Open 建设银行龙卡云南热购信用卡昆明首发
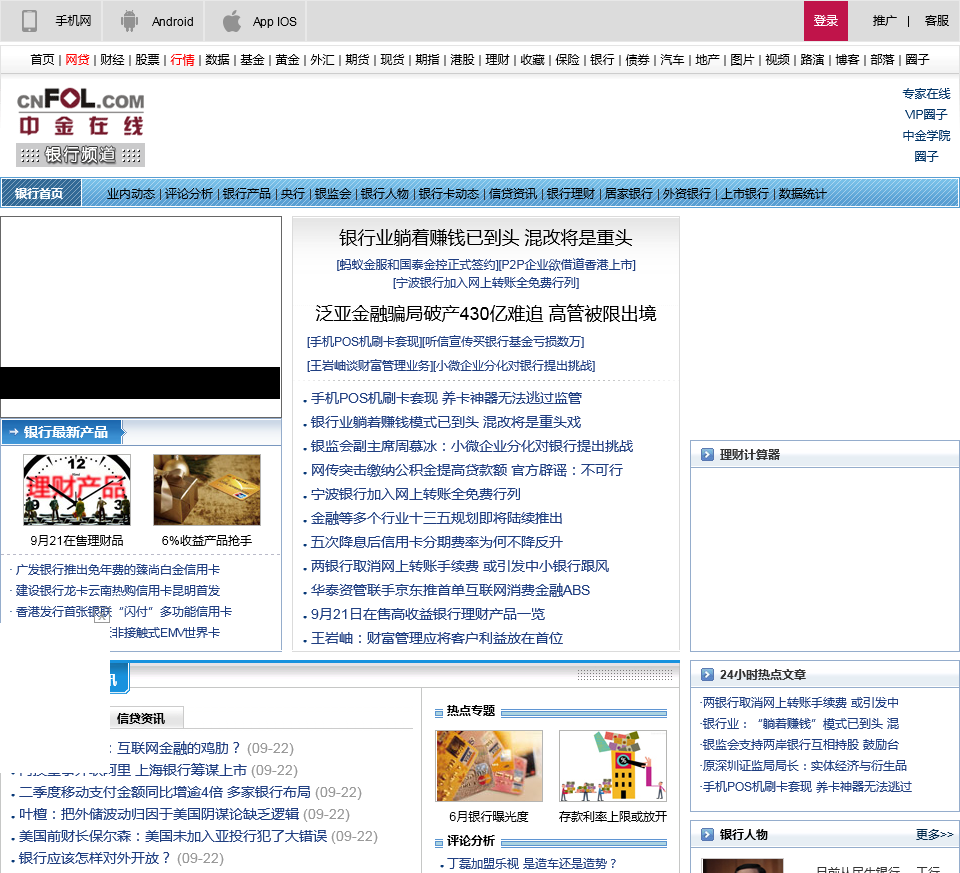The height and width of the screenshot is (873, 960). click(x=118, y=590)
